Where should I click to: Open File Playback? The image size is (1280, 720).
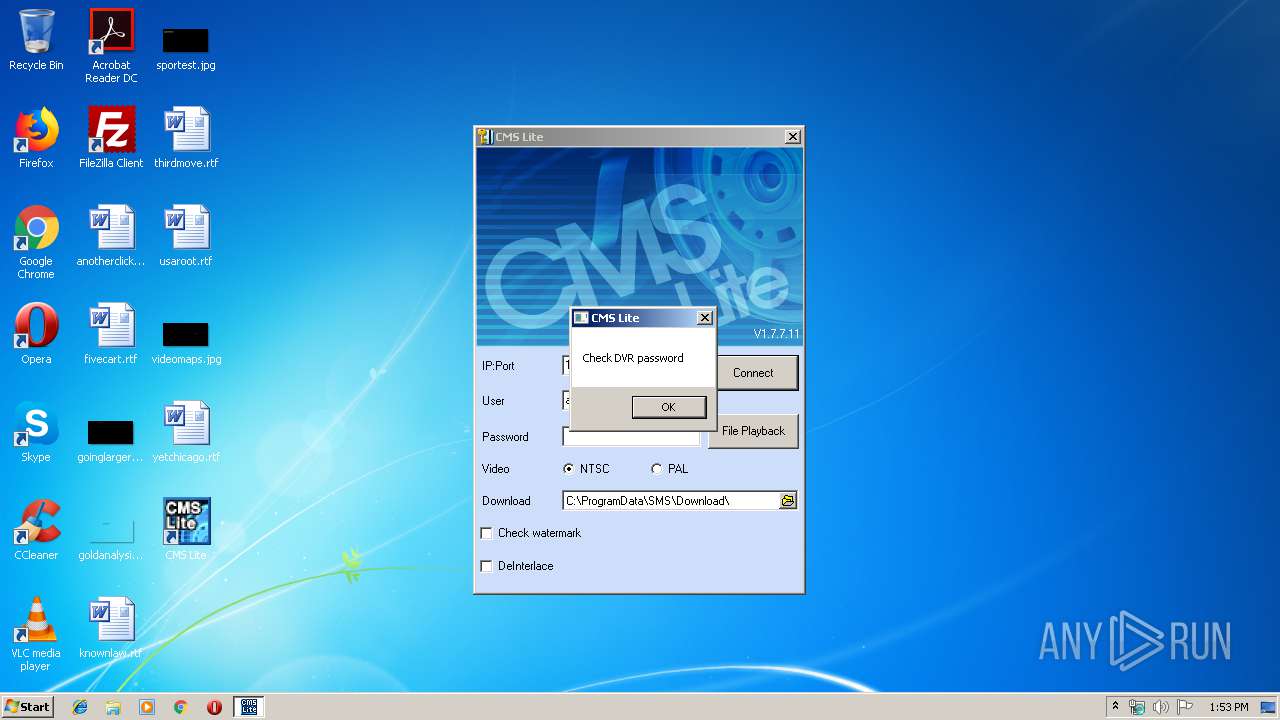point(753,431)
